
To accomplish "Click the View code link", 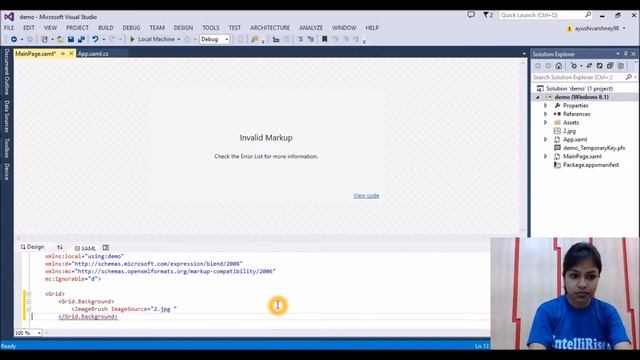I will point(366,196).
